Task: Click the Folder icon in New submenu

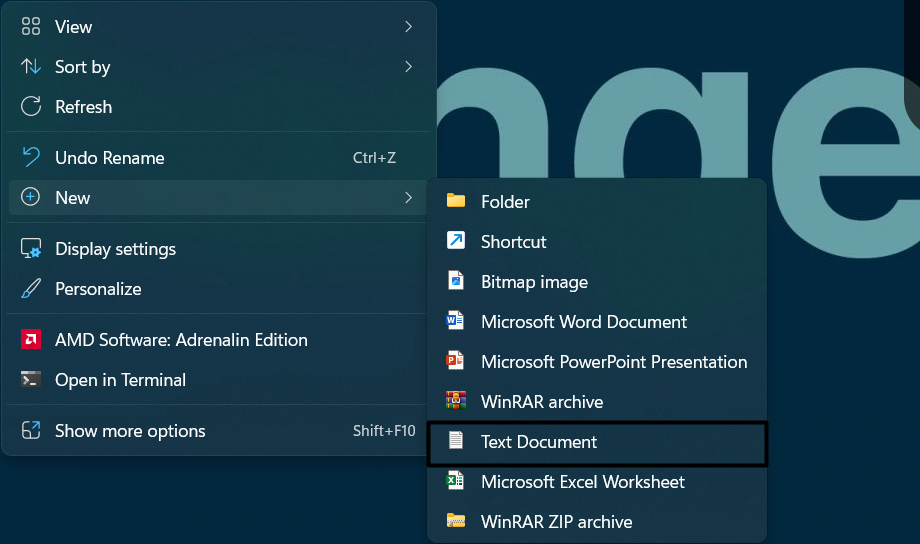Action: coord(456,201)
